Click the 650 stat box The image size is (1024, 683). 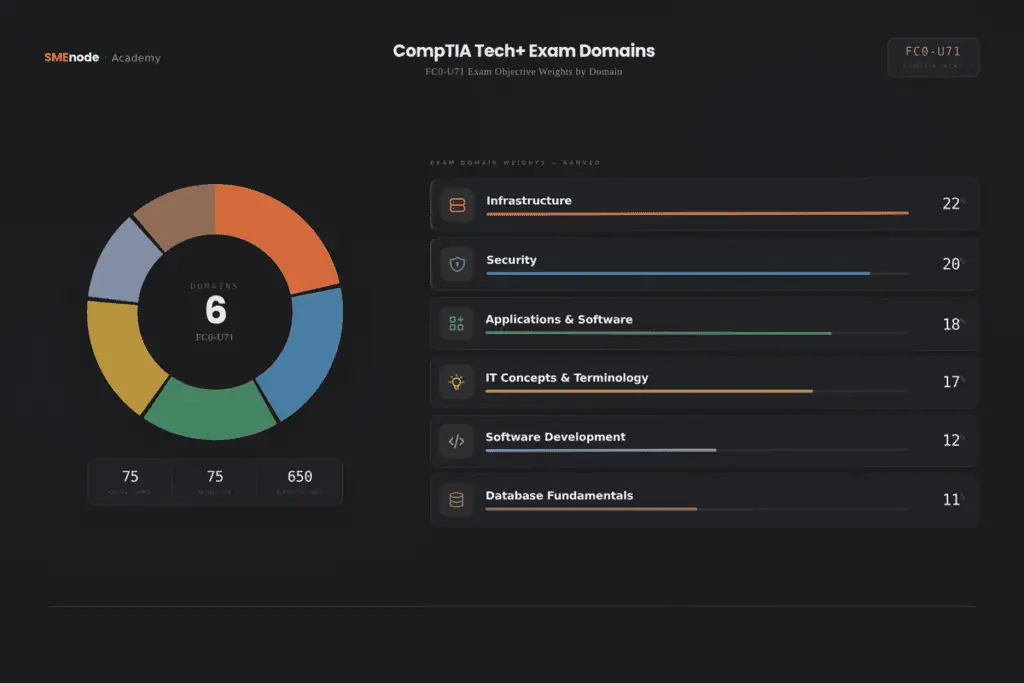(299, 481)
